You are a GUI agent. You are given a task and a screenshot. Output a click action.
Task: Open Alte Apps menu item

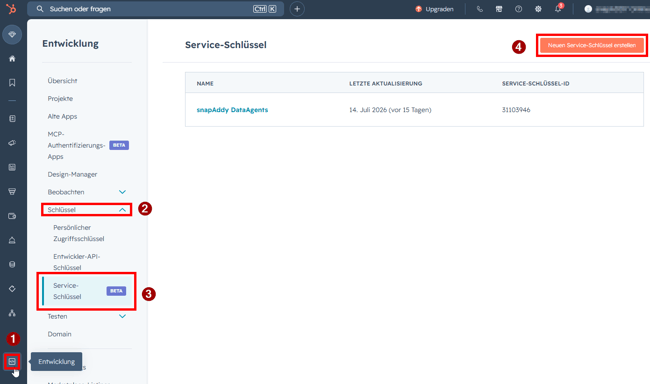[x=62, y=117]
